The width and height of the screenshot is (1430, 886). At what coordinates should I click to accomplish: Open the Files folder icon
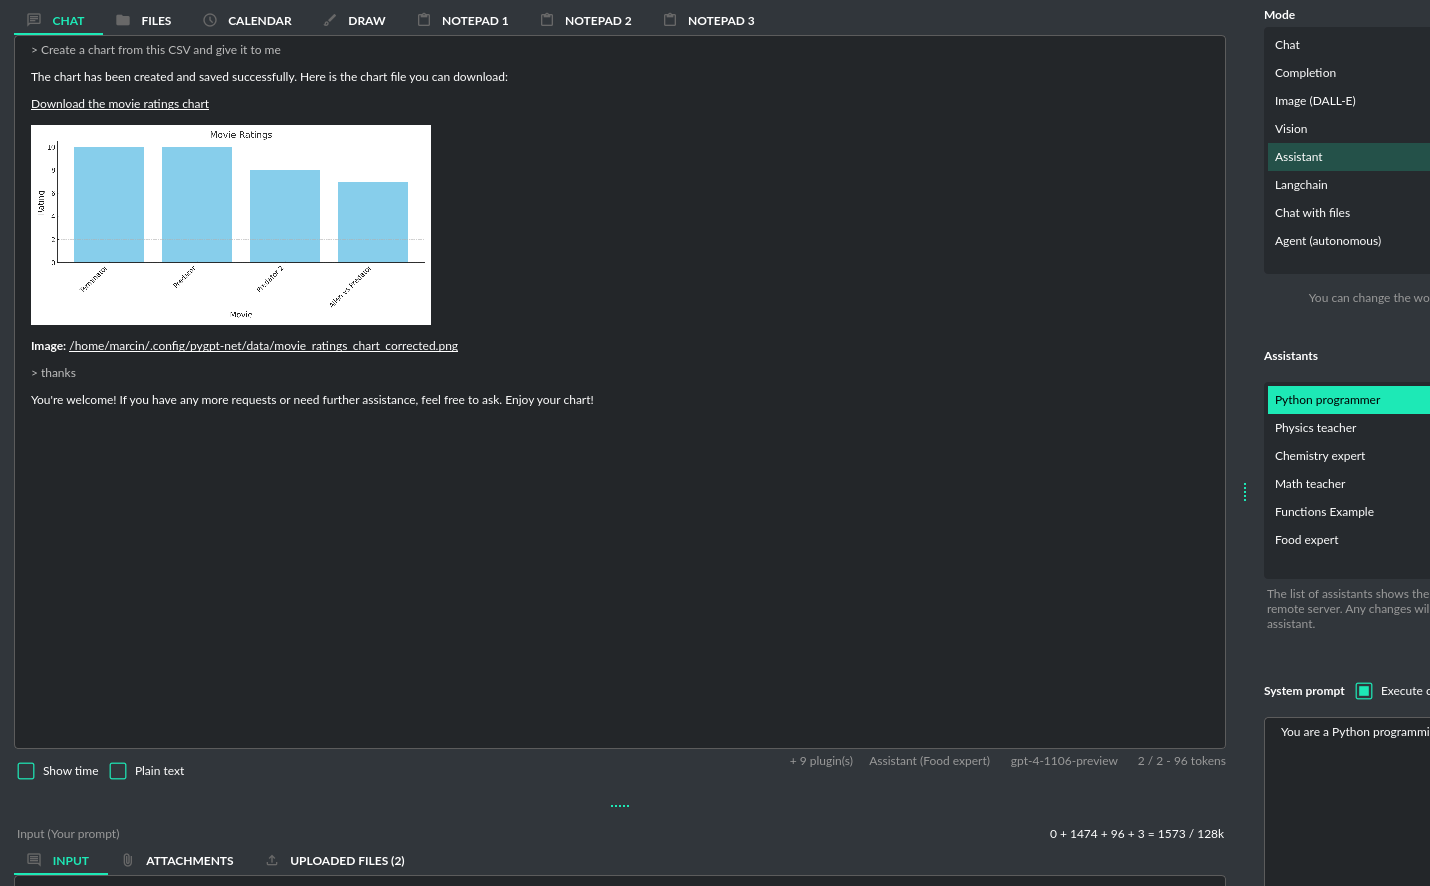(123, 19)
